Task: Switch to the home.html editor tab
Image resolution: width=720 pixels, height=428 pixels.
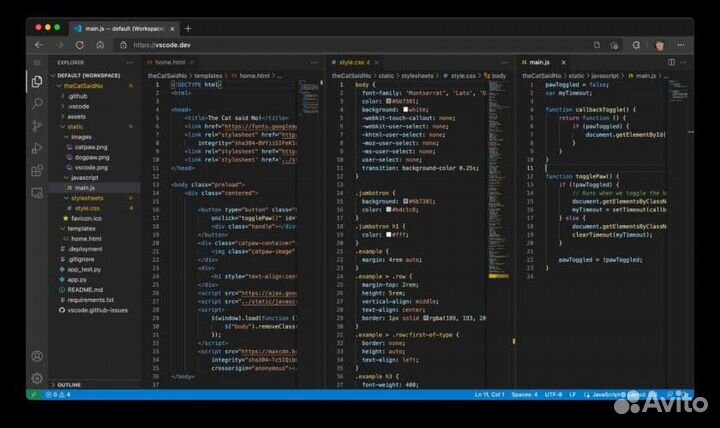Action: point(170,62)
